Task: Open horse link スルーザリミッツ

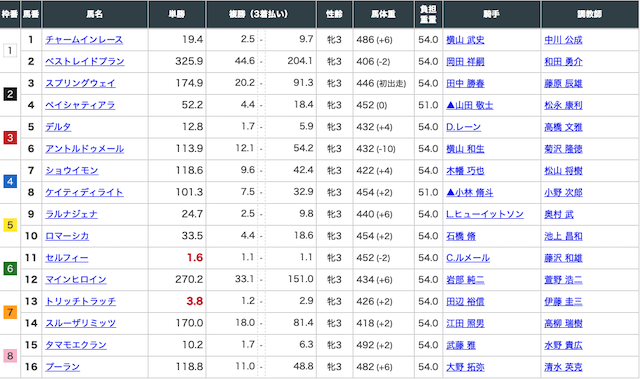Action: click(80, 323)
